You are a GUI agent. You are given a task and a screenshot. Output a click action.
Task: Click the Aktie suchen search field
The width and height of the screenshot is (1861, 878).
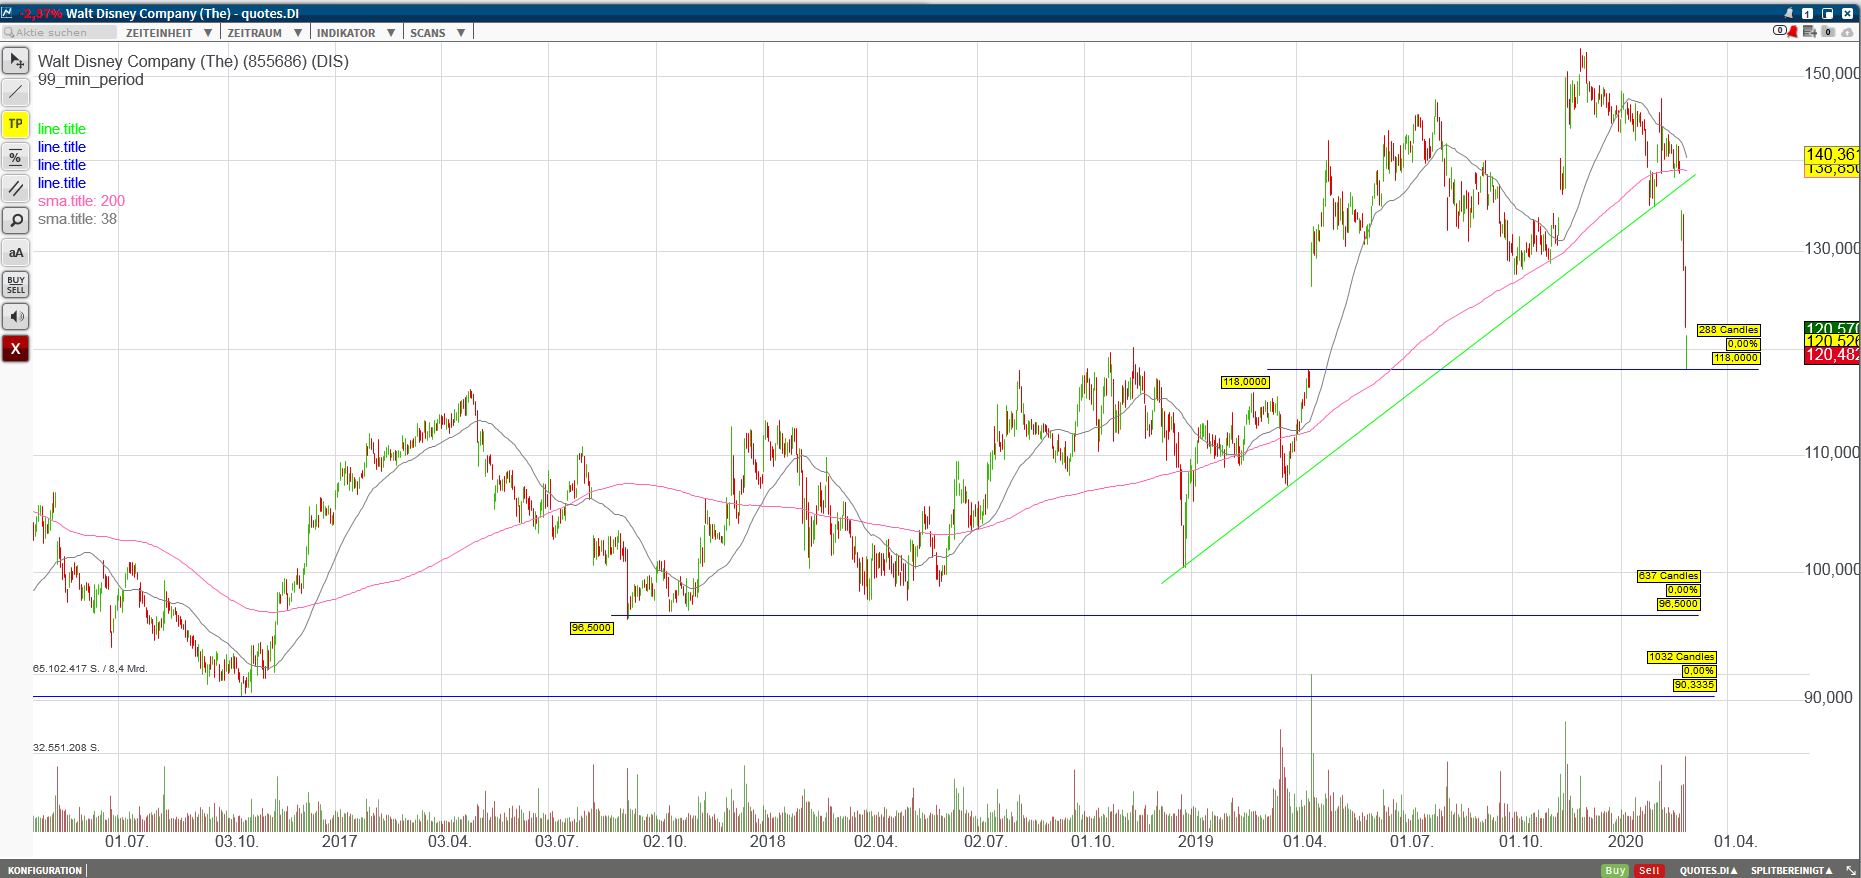[60, 33]
